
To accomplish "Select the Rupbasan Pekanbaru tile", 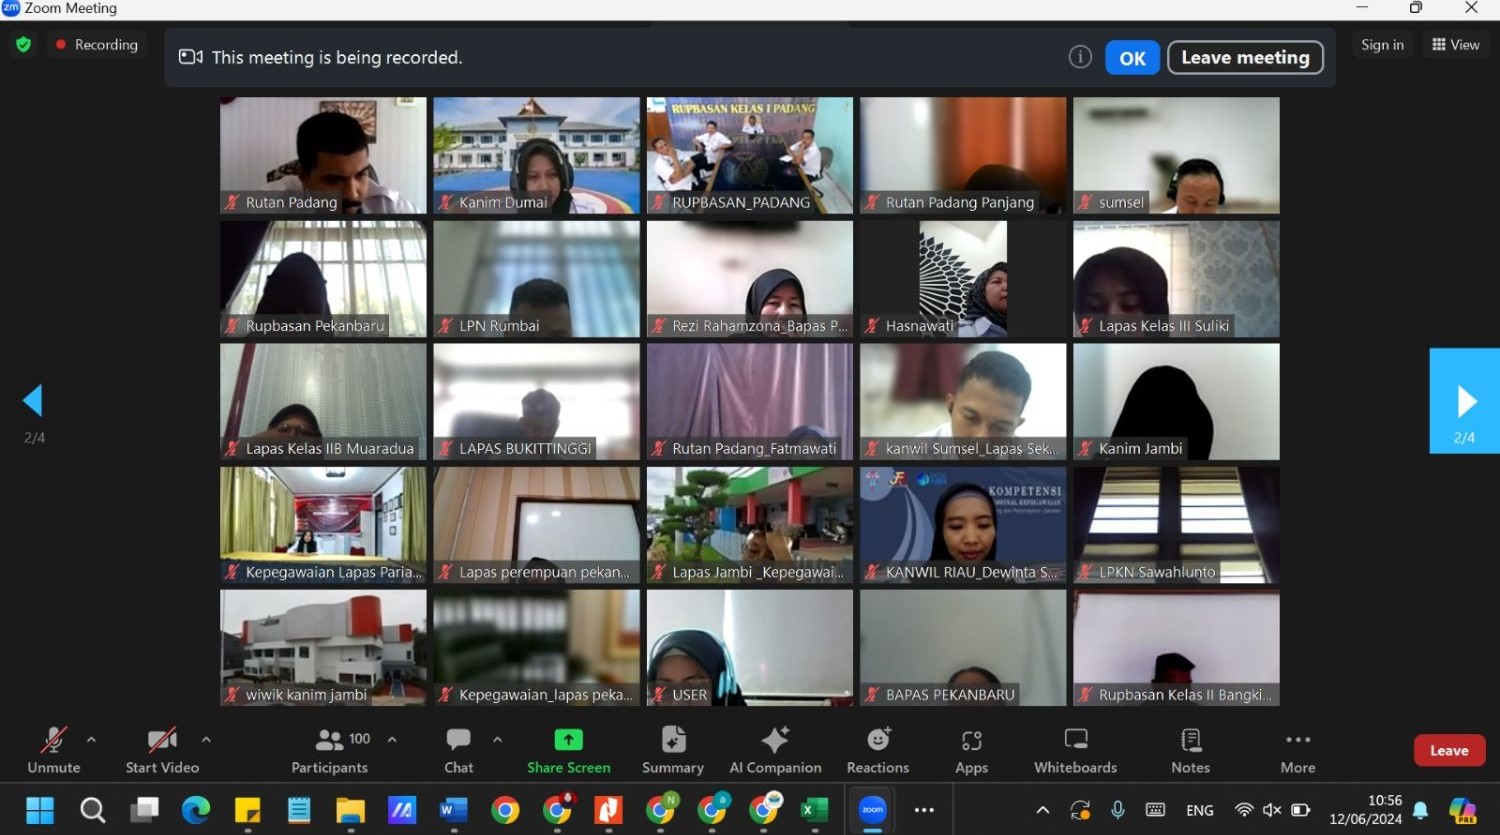I will click(323, 279).
